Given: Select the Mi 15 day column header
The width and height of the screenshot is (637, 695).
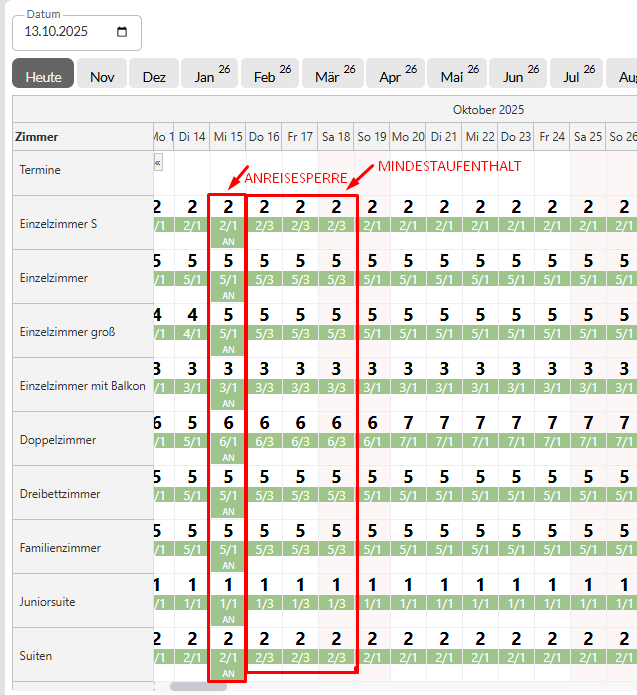Looking at the screenshot, I should click(x=228, y=136).
